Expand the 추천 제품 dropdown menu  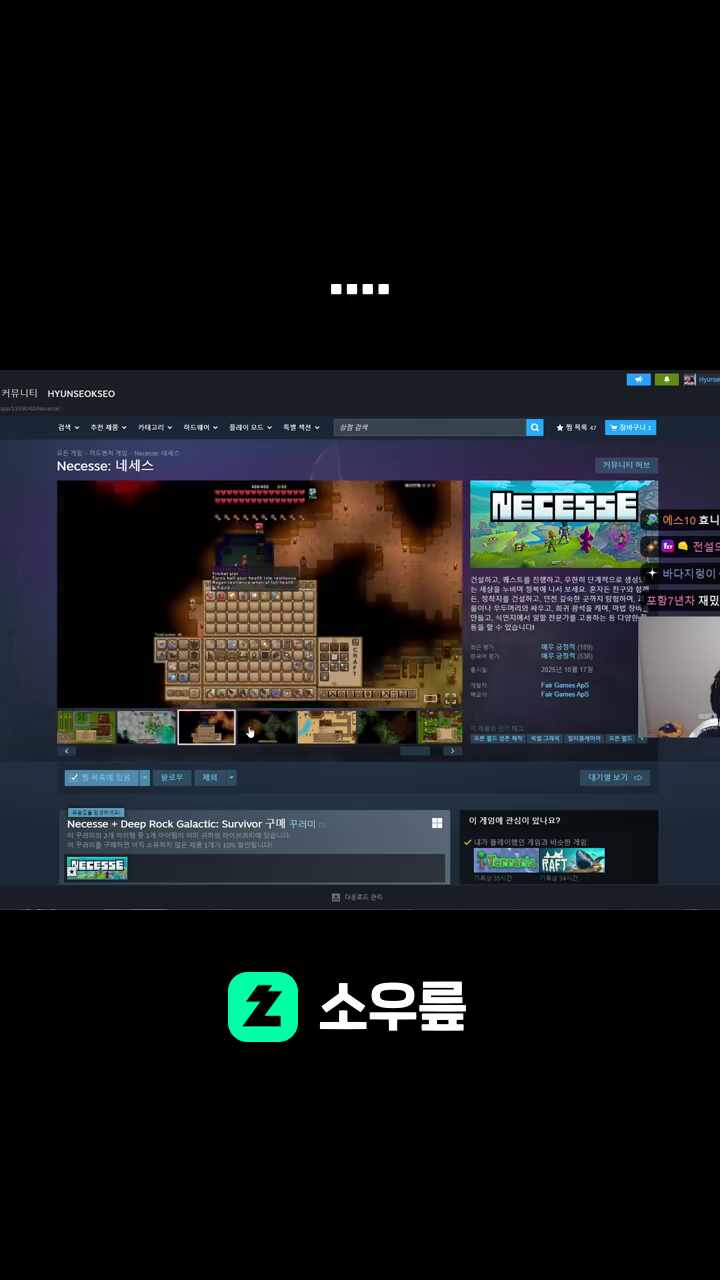tap(109, 427)
